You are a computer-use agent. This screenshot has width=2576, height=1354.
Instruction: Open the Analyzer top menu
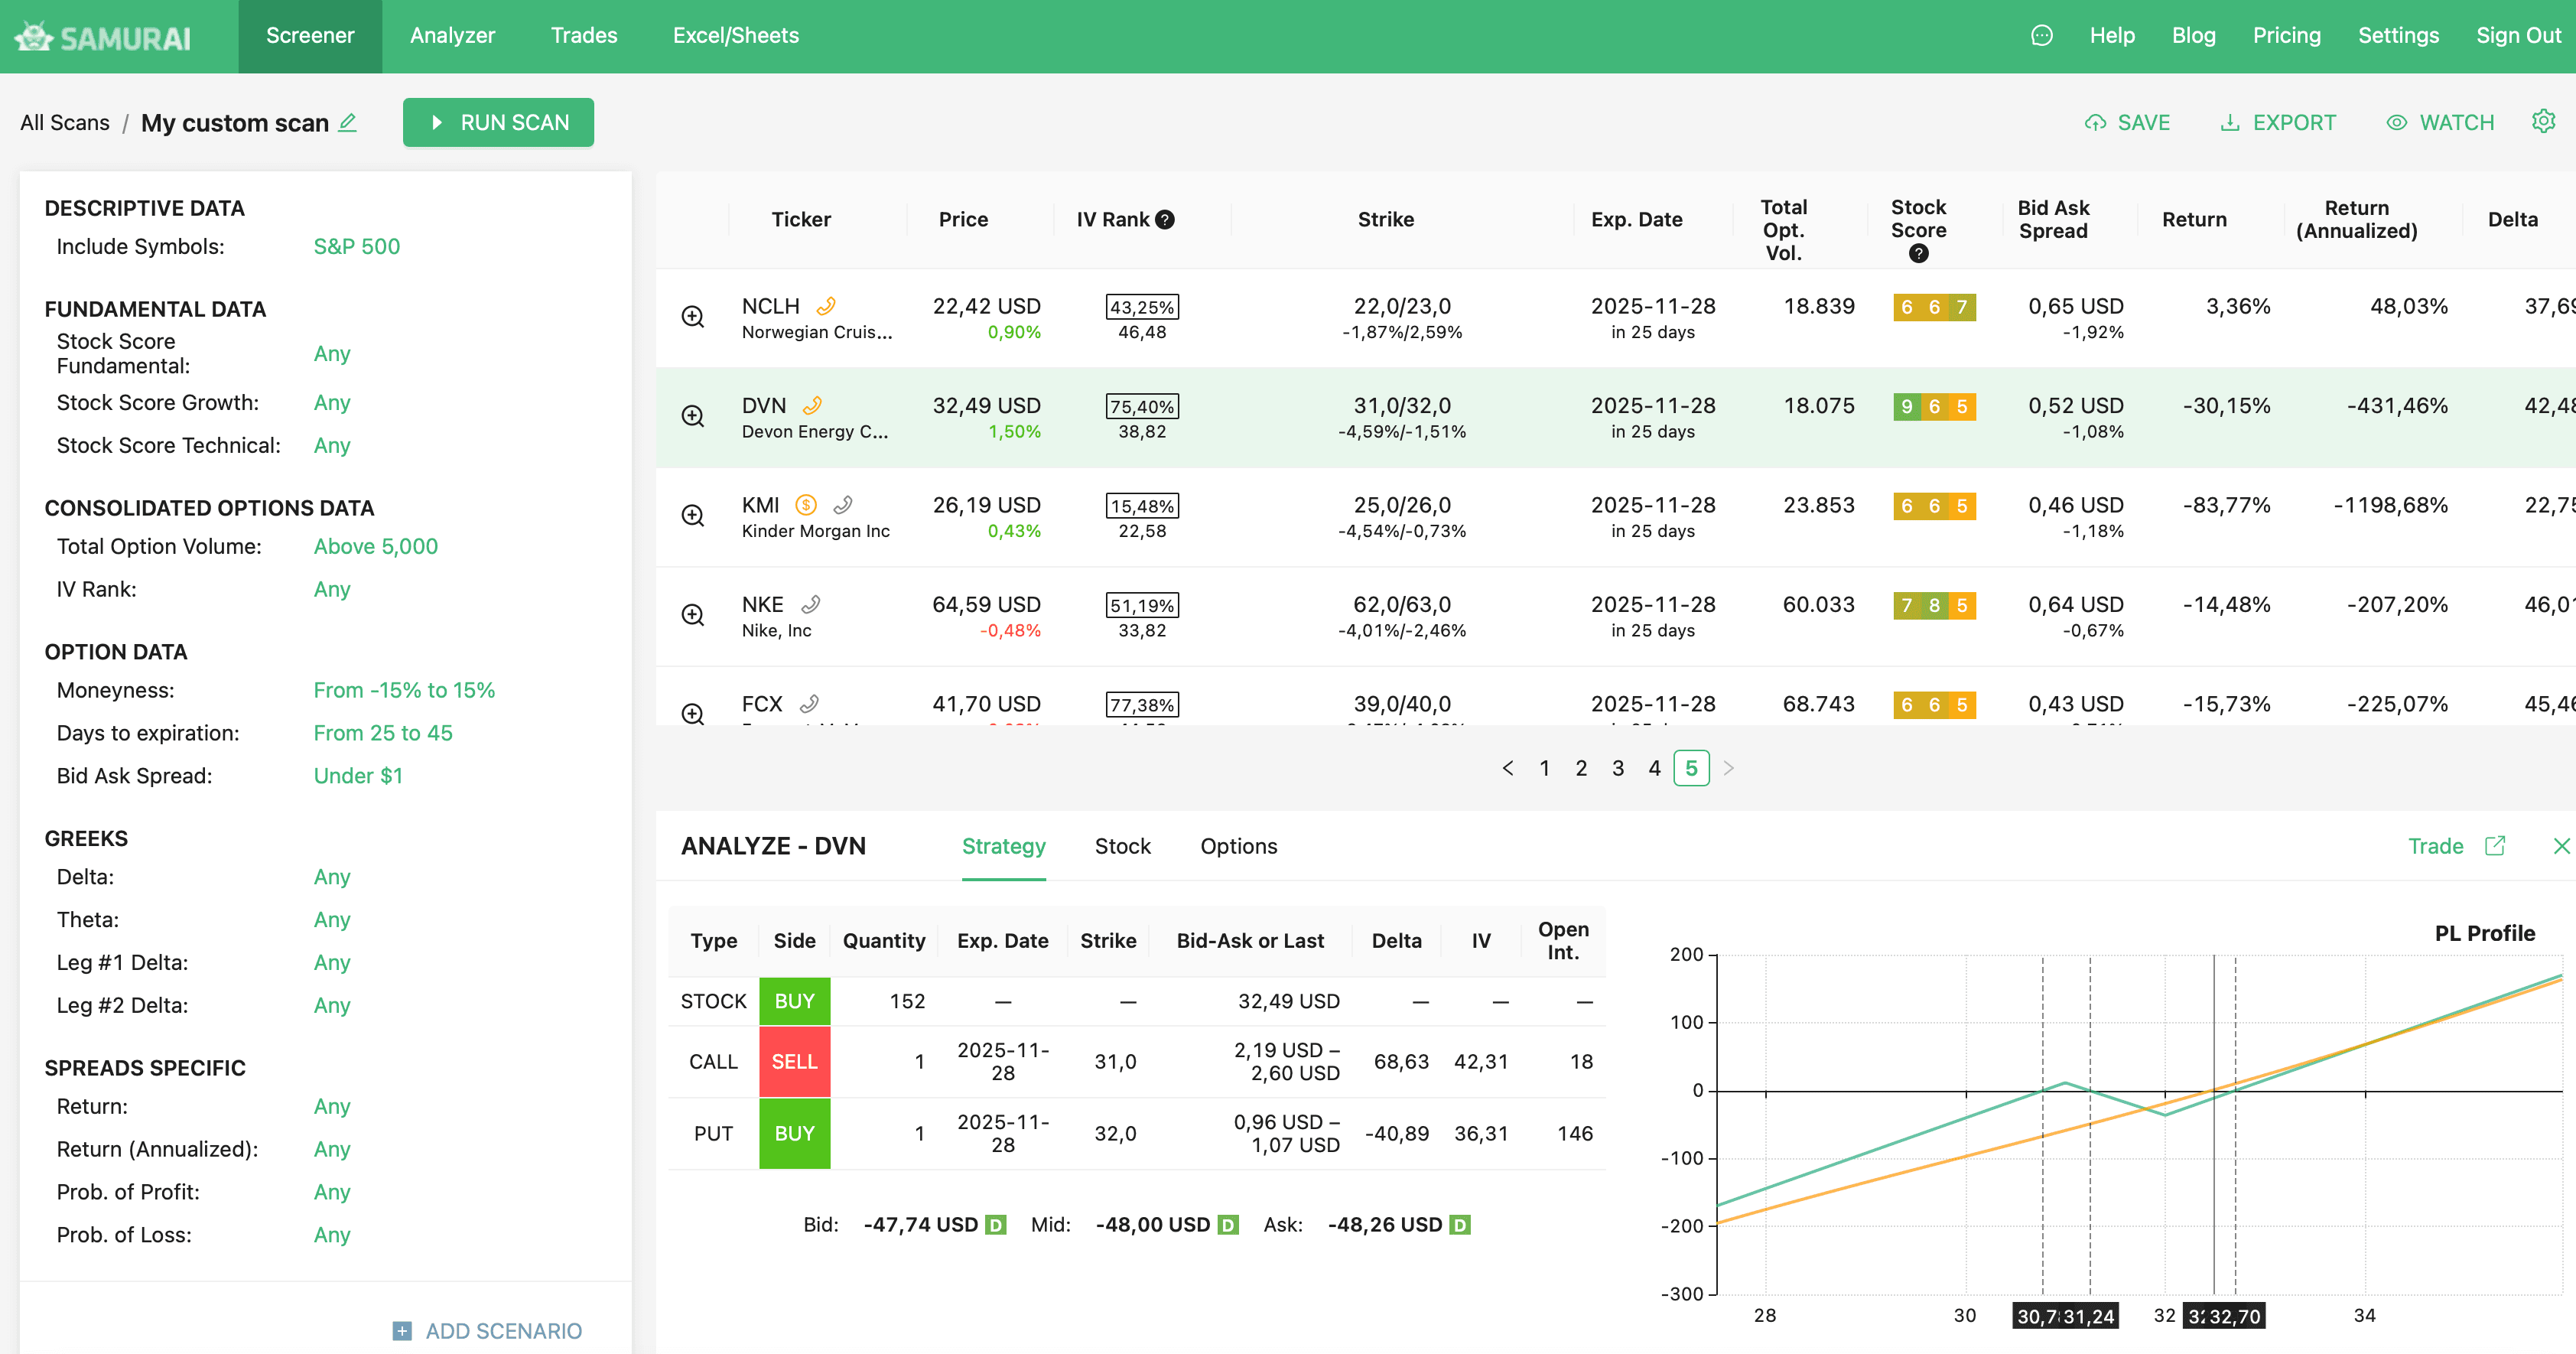point(452,36)
